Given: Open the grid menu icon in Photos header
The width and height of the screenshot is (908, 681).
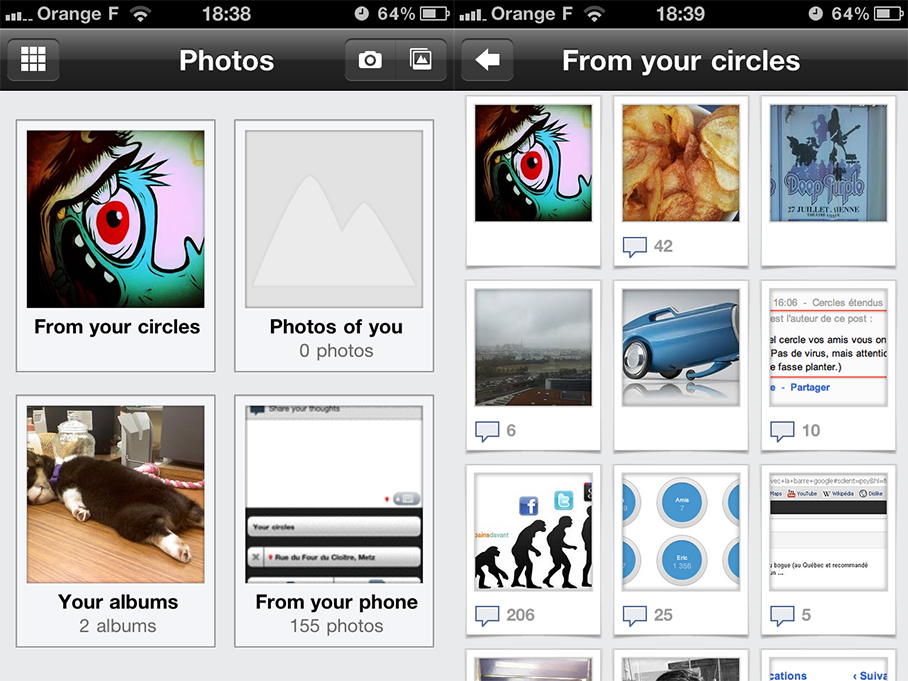Looking at the screenshot, I should click(33, 60).
